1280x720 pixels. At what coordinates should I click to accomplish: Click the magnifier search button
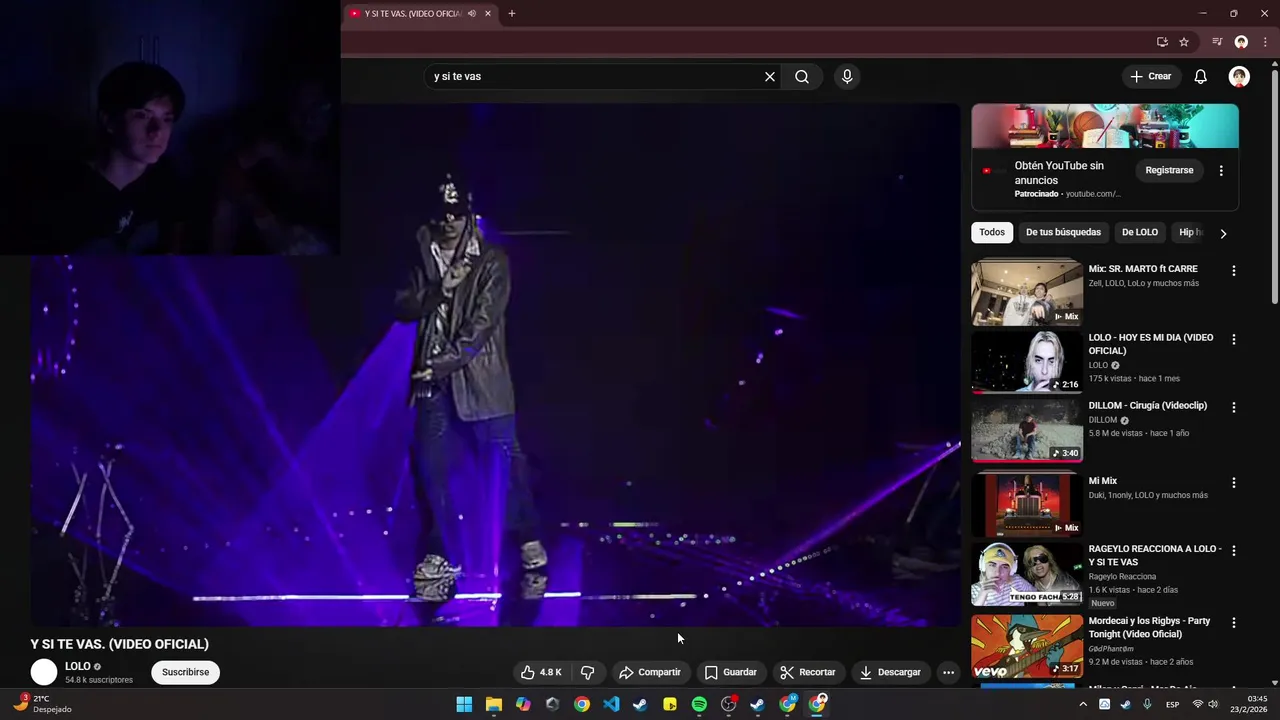pyautogui.click(x=802, y=76)
